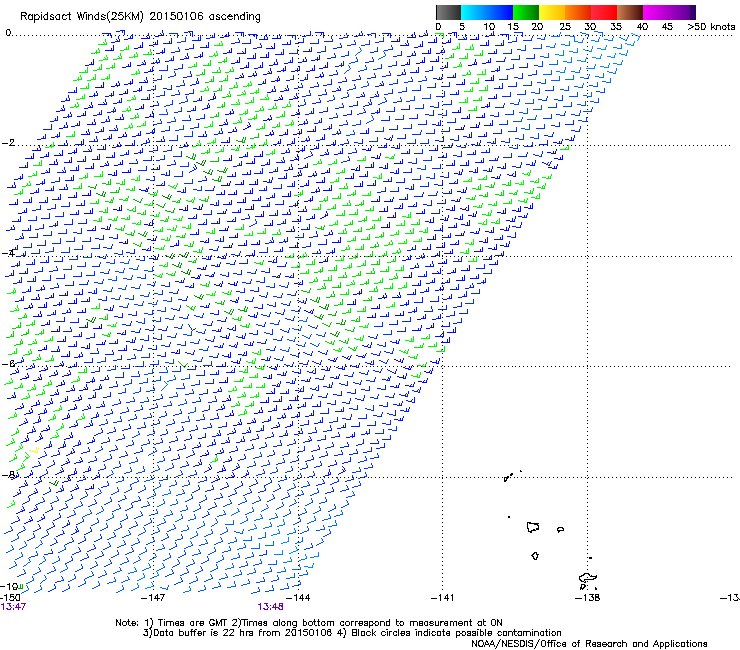Image resolution: width=740 pixels, height=650 pixels.
Task: Click the purple "13:47" pass time label
Action: click(x=13, y=607)
